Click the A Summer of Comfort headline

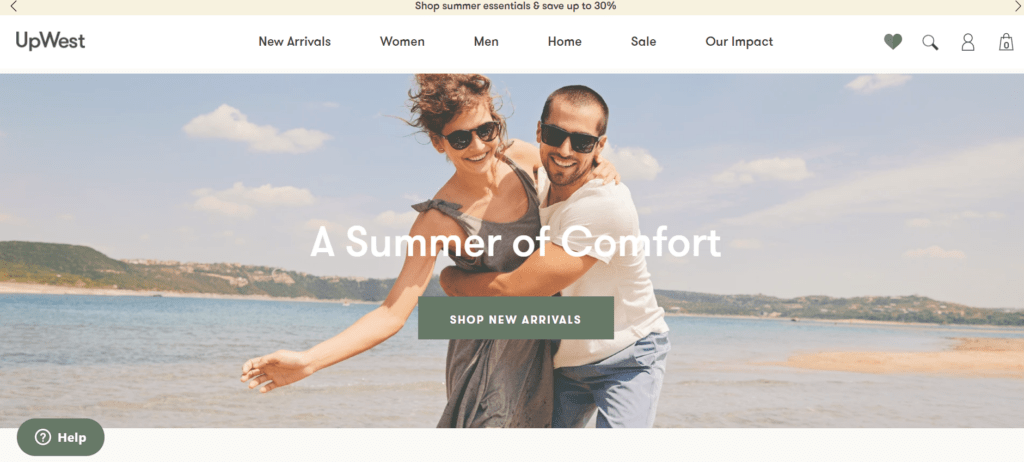coord(515,242)
